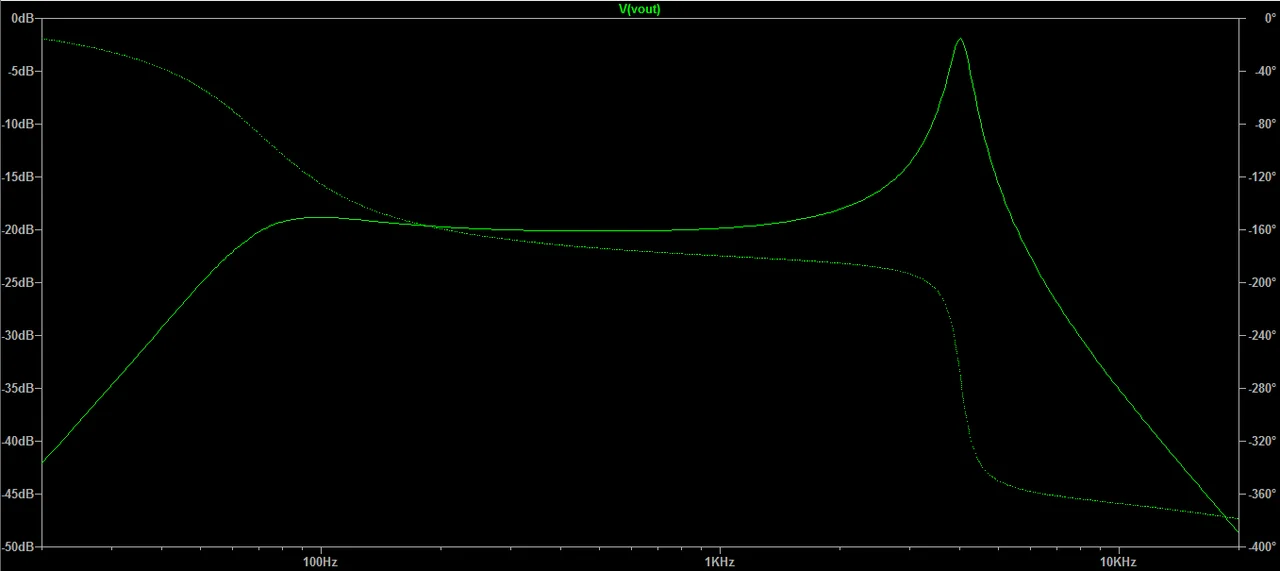Click the 0dB label on magnitude axis
Screen dimensions: 1280x571
[x=22, y=19]
